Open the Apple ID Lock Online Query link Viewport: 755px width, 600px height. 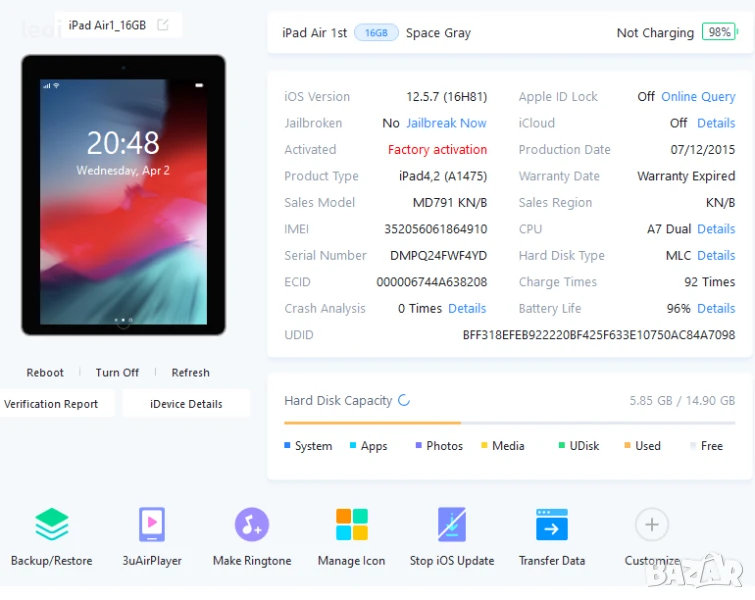(698, 97)
